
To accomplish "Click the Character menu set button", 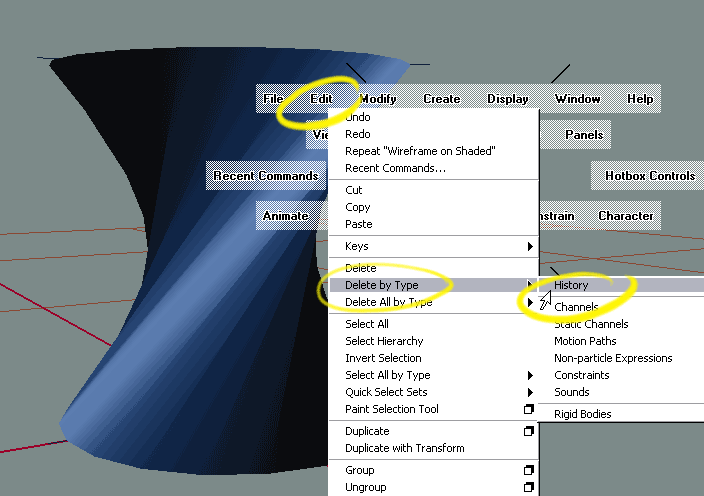I will pos(625,216).
